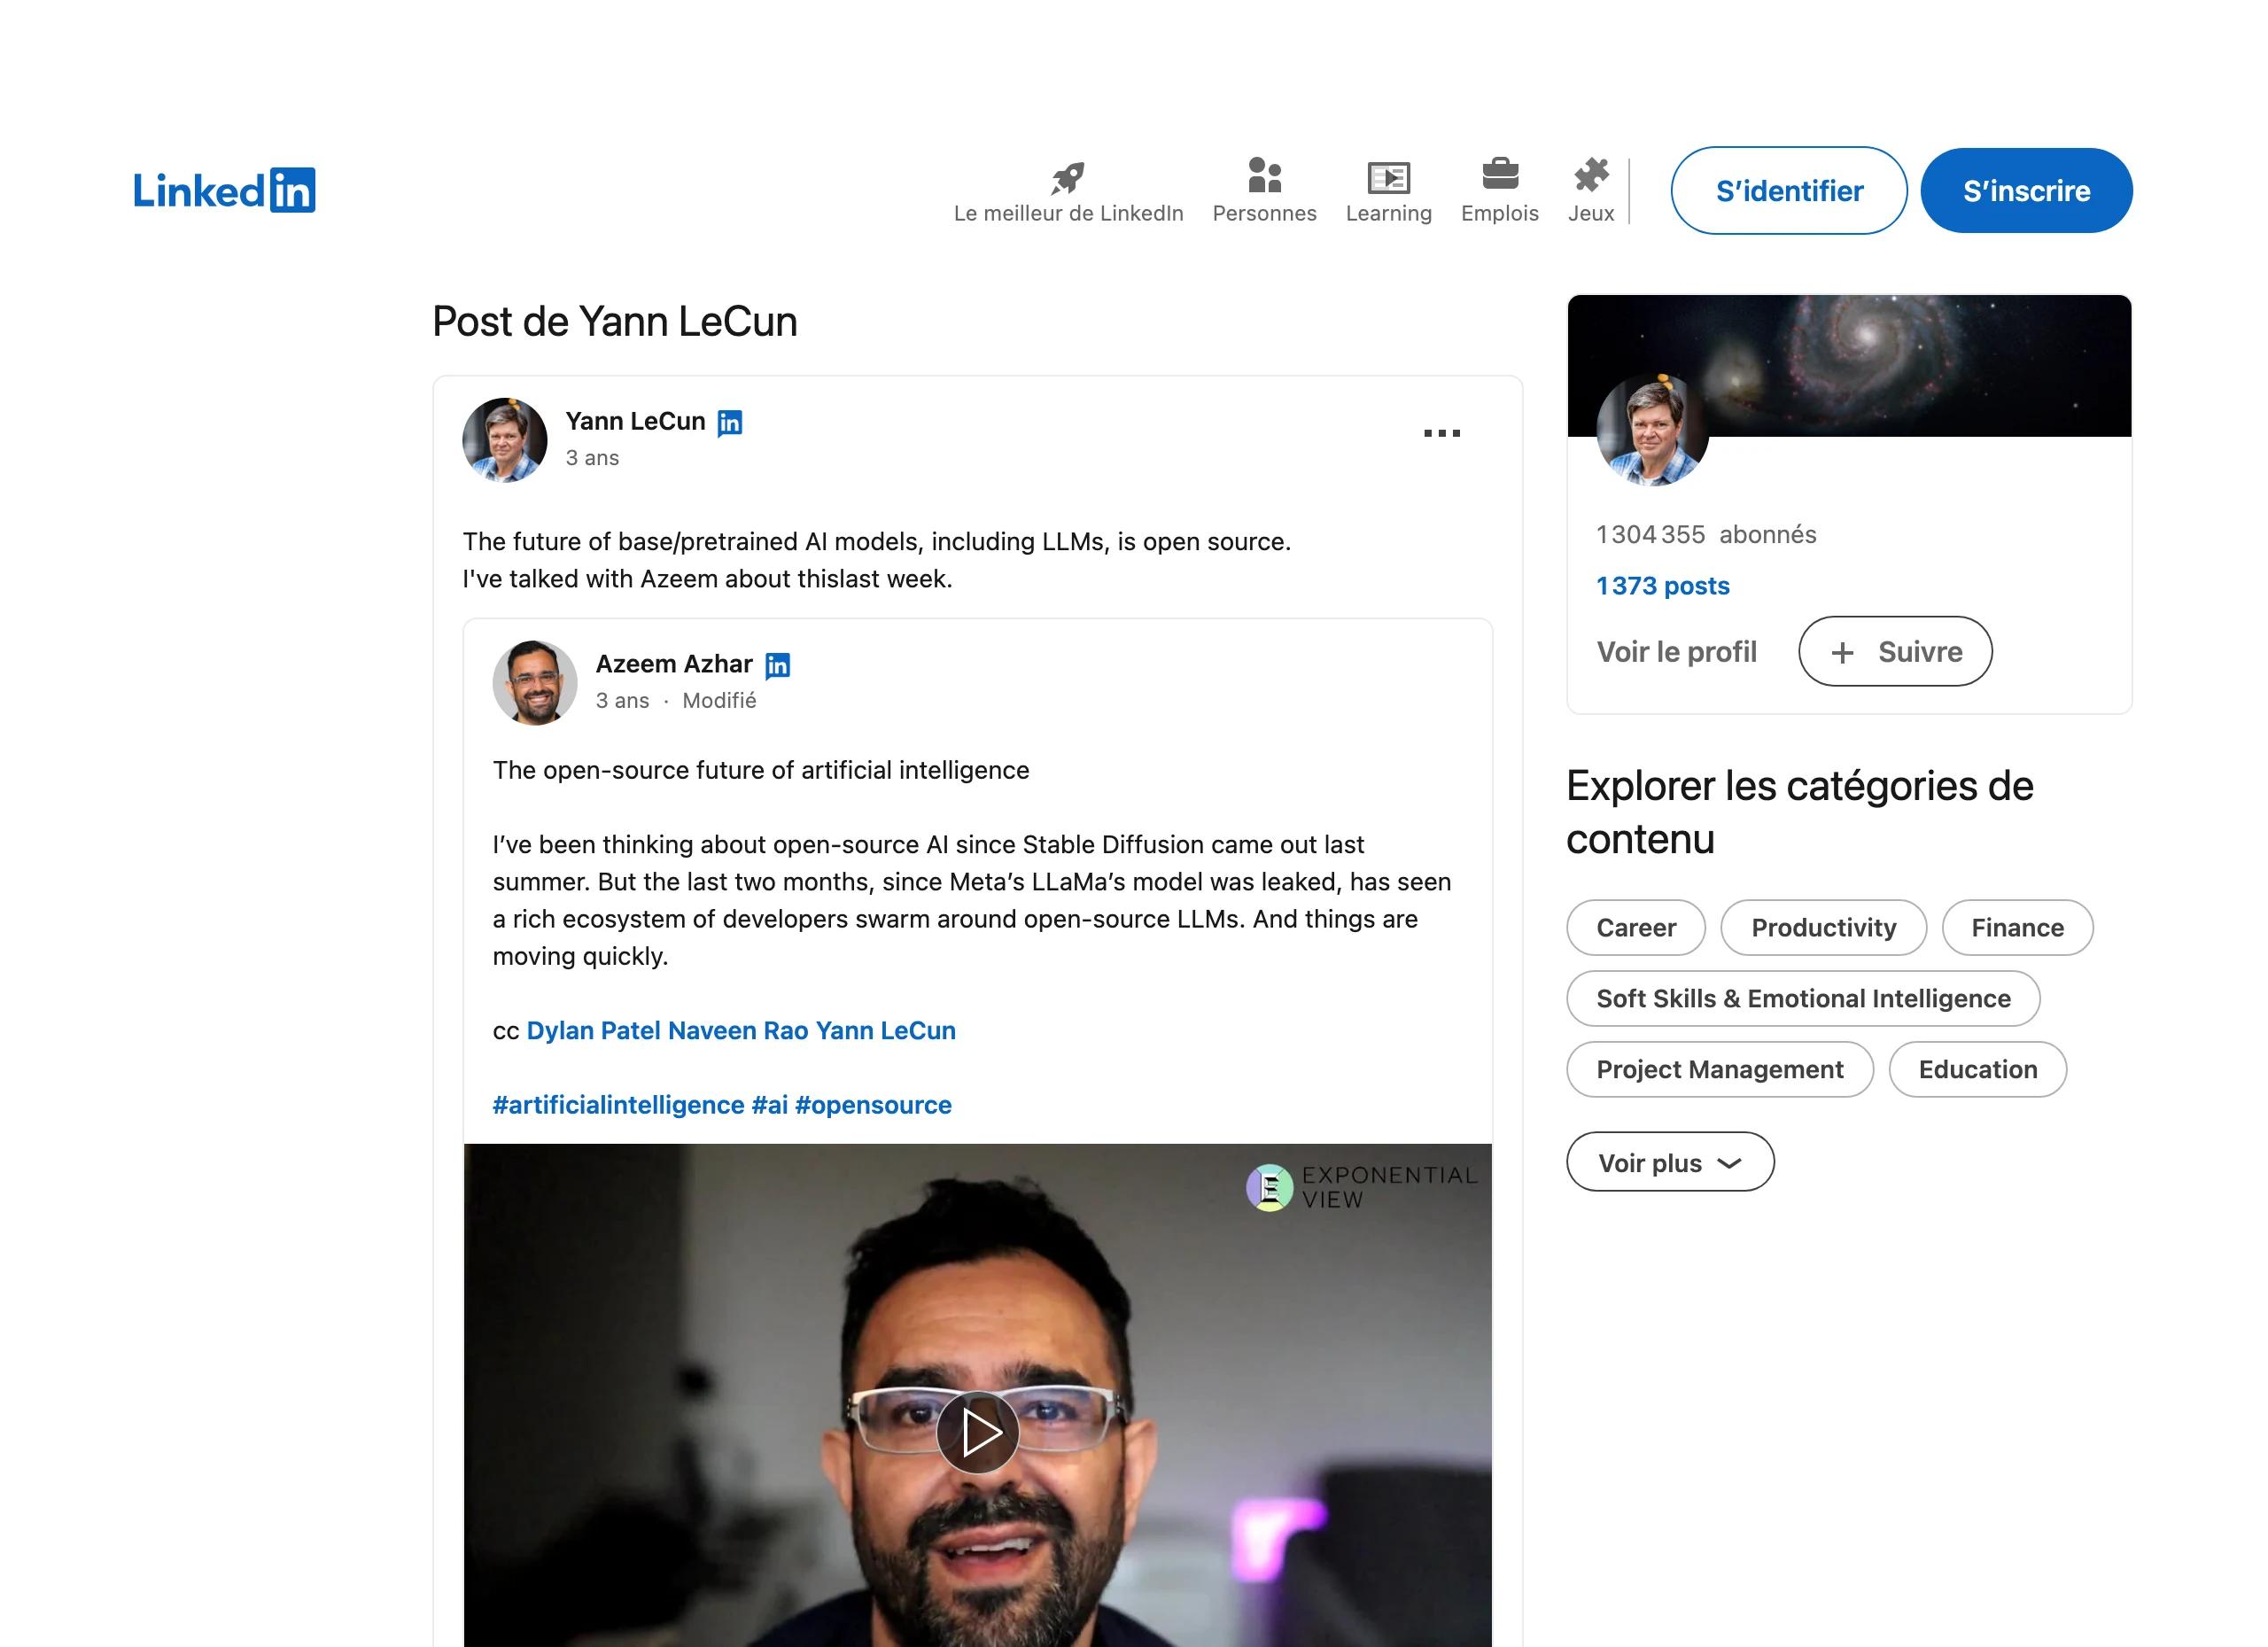Click the Yann LeCun author name
The width and height of the screenshot is (2268, 1647).
point(635,421)
